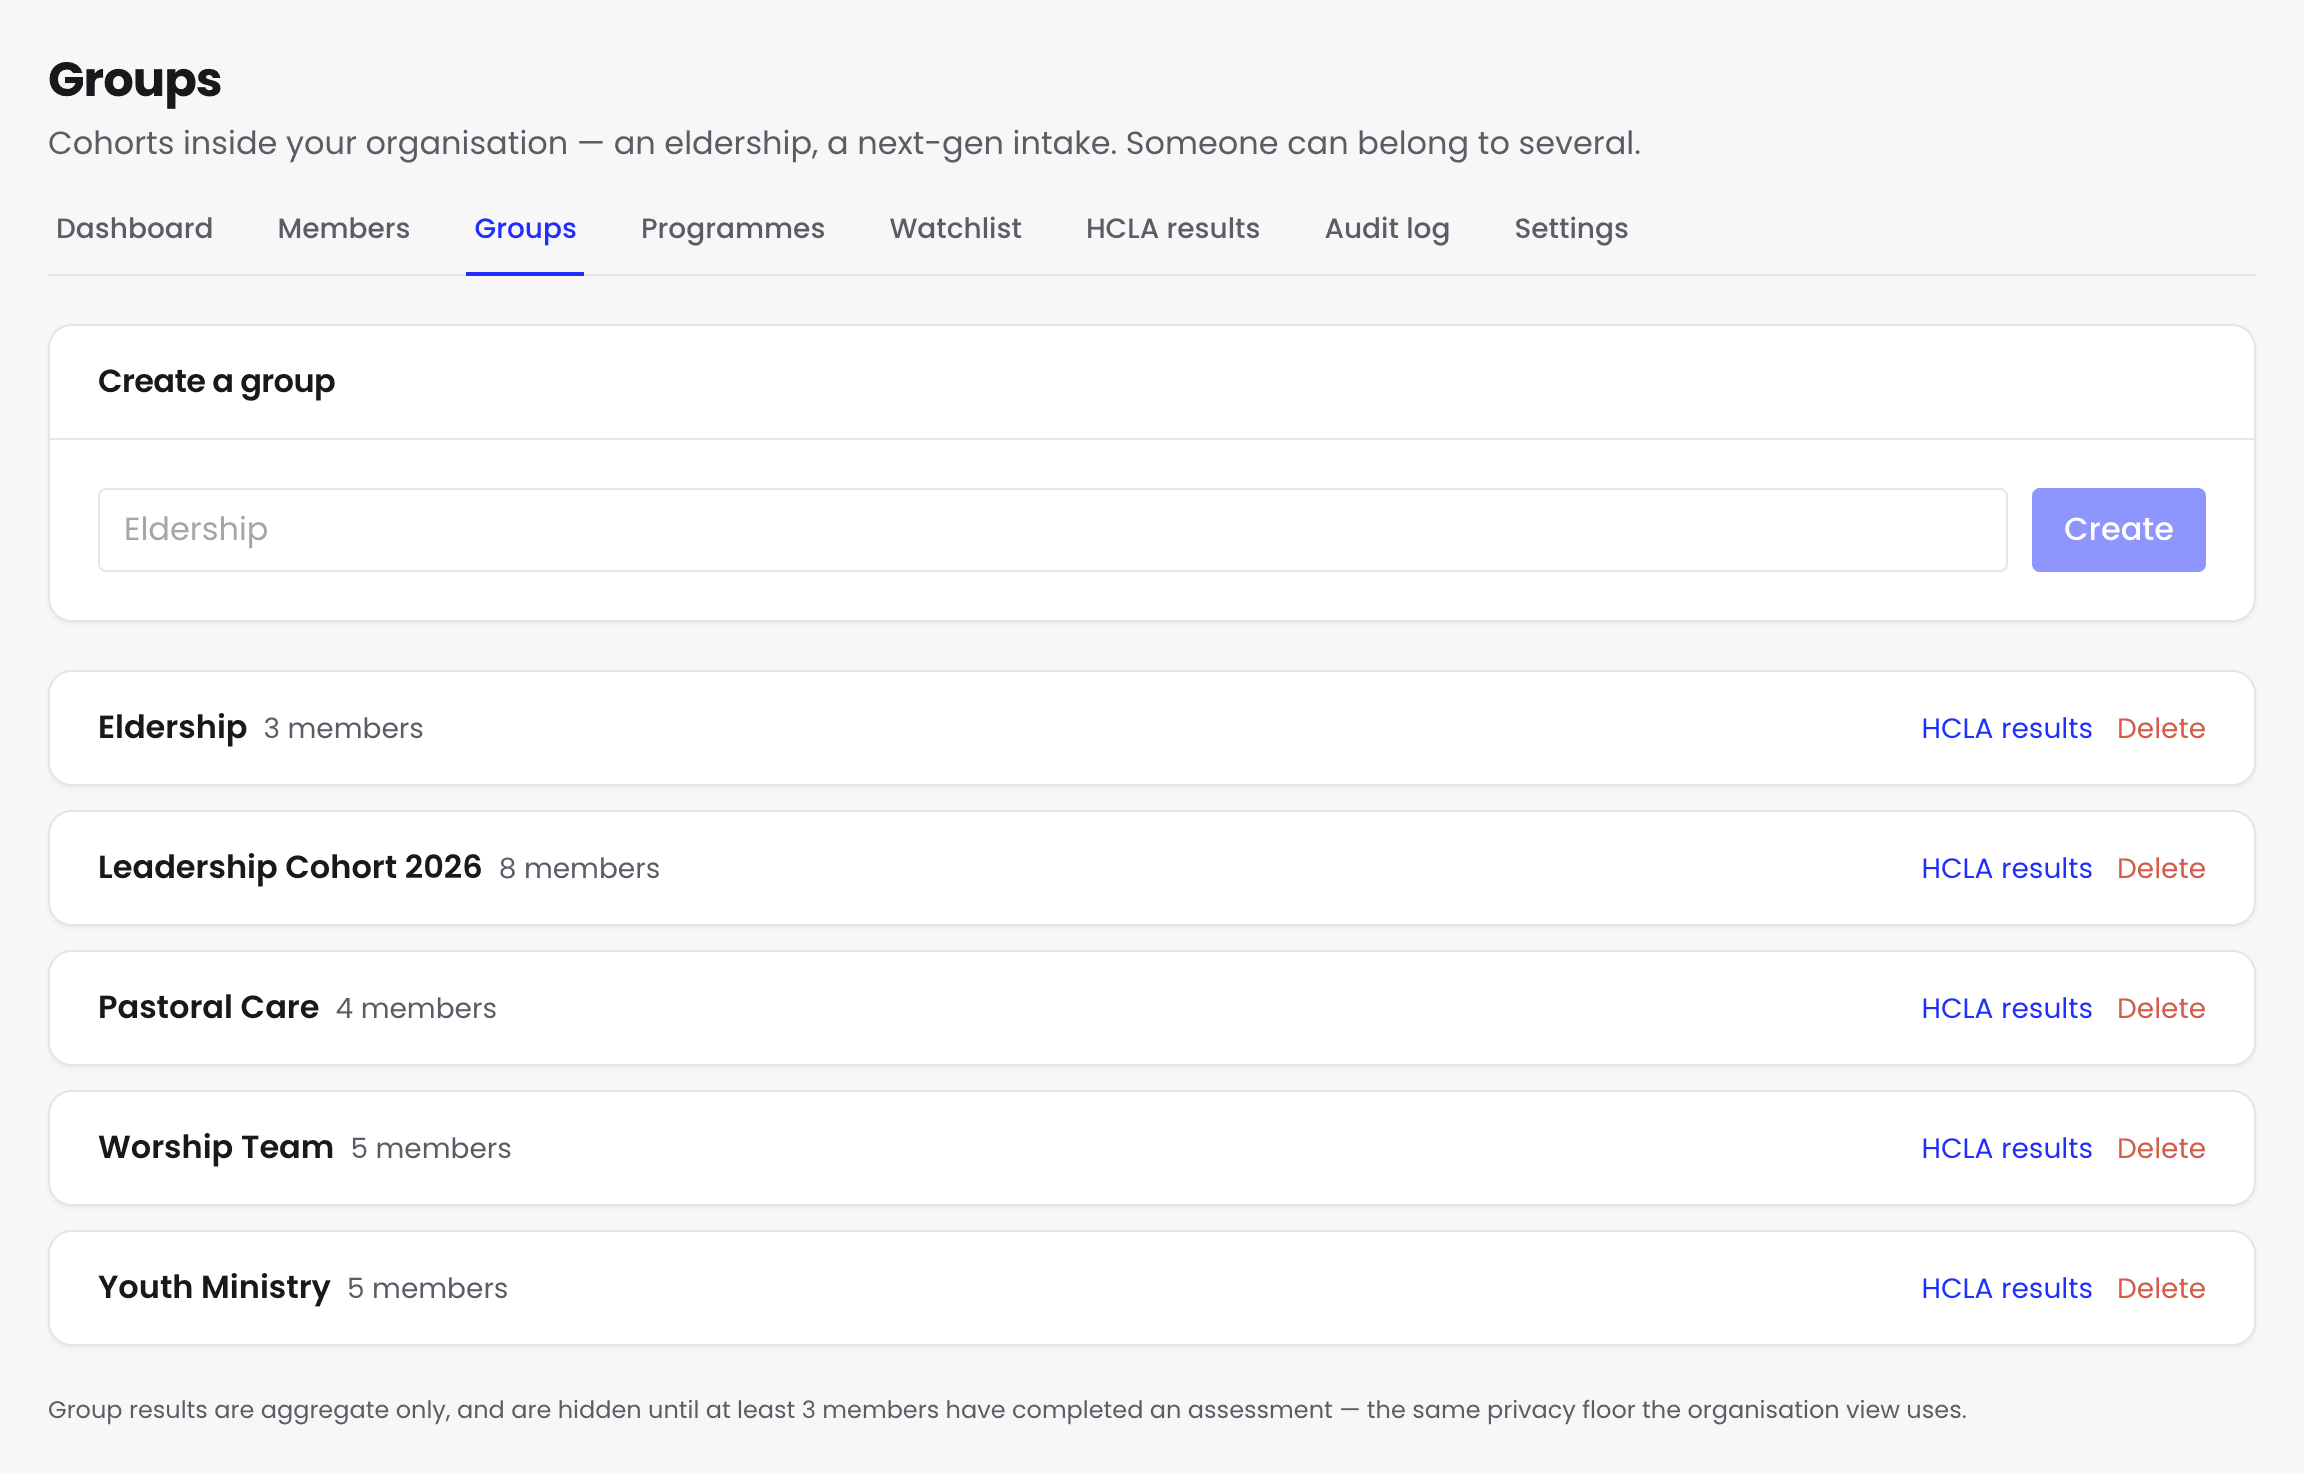Delete the Youth Ministry group
The image size is (2304, 1474).
[2160, 1288]
